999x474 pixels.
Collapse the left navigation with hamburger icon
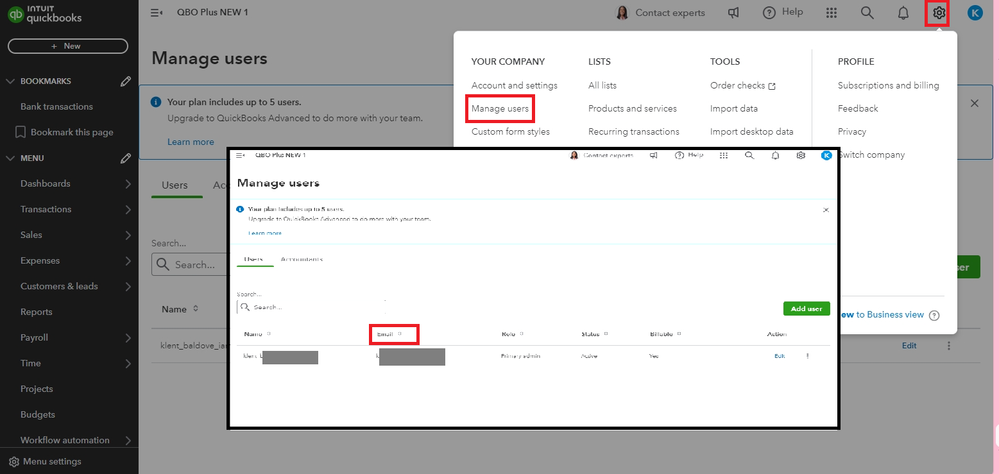point(157,13)
